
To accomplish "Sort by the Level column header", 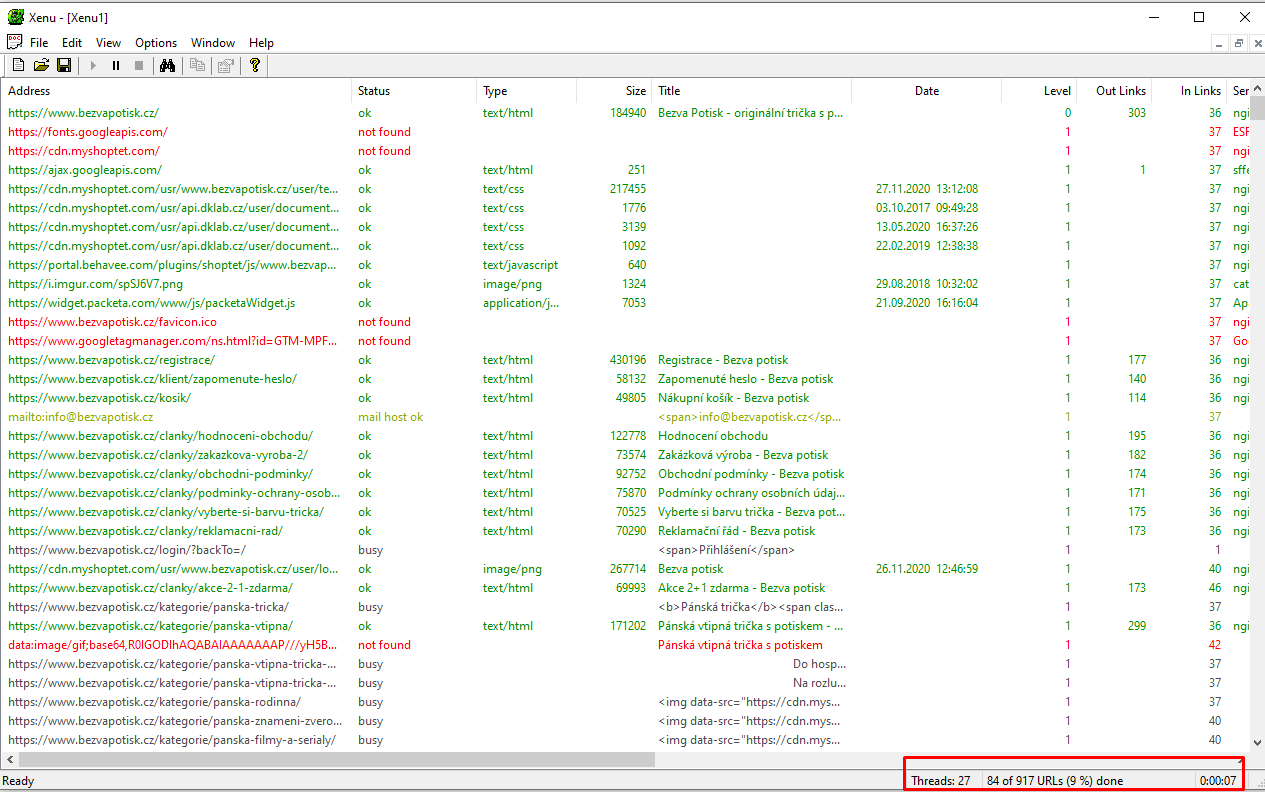I will coord(1040,91).
